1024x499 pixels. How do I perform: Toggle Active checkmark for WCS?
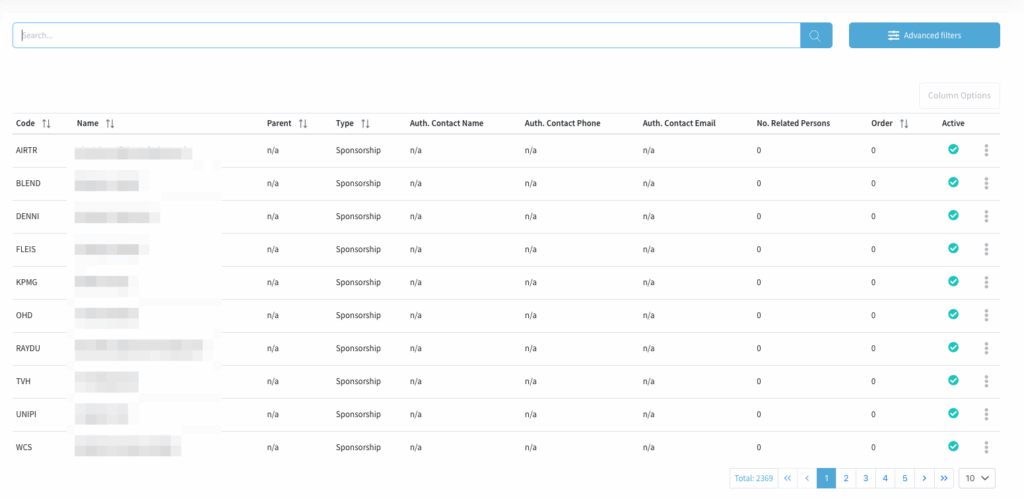[x=953, y=445]
